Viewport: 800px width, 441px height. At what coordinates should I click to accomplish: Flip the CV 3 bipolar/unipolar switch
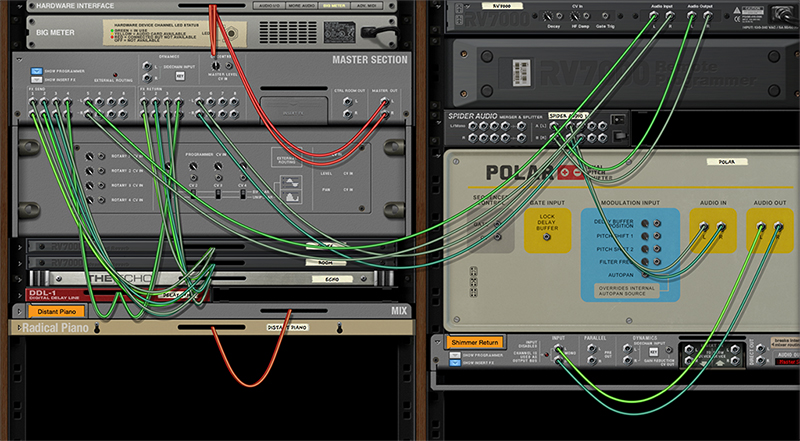(218, 194)
